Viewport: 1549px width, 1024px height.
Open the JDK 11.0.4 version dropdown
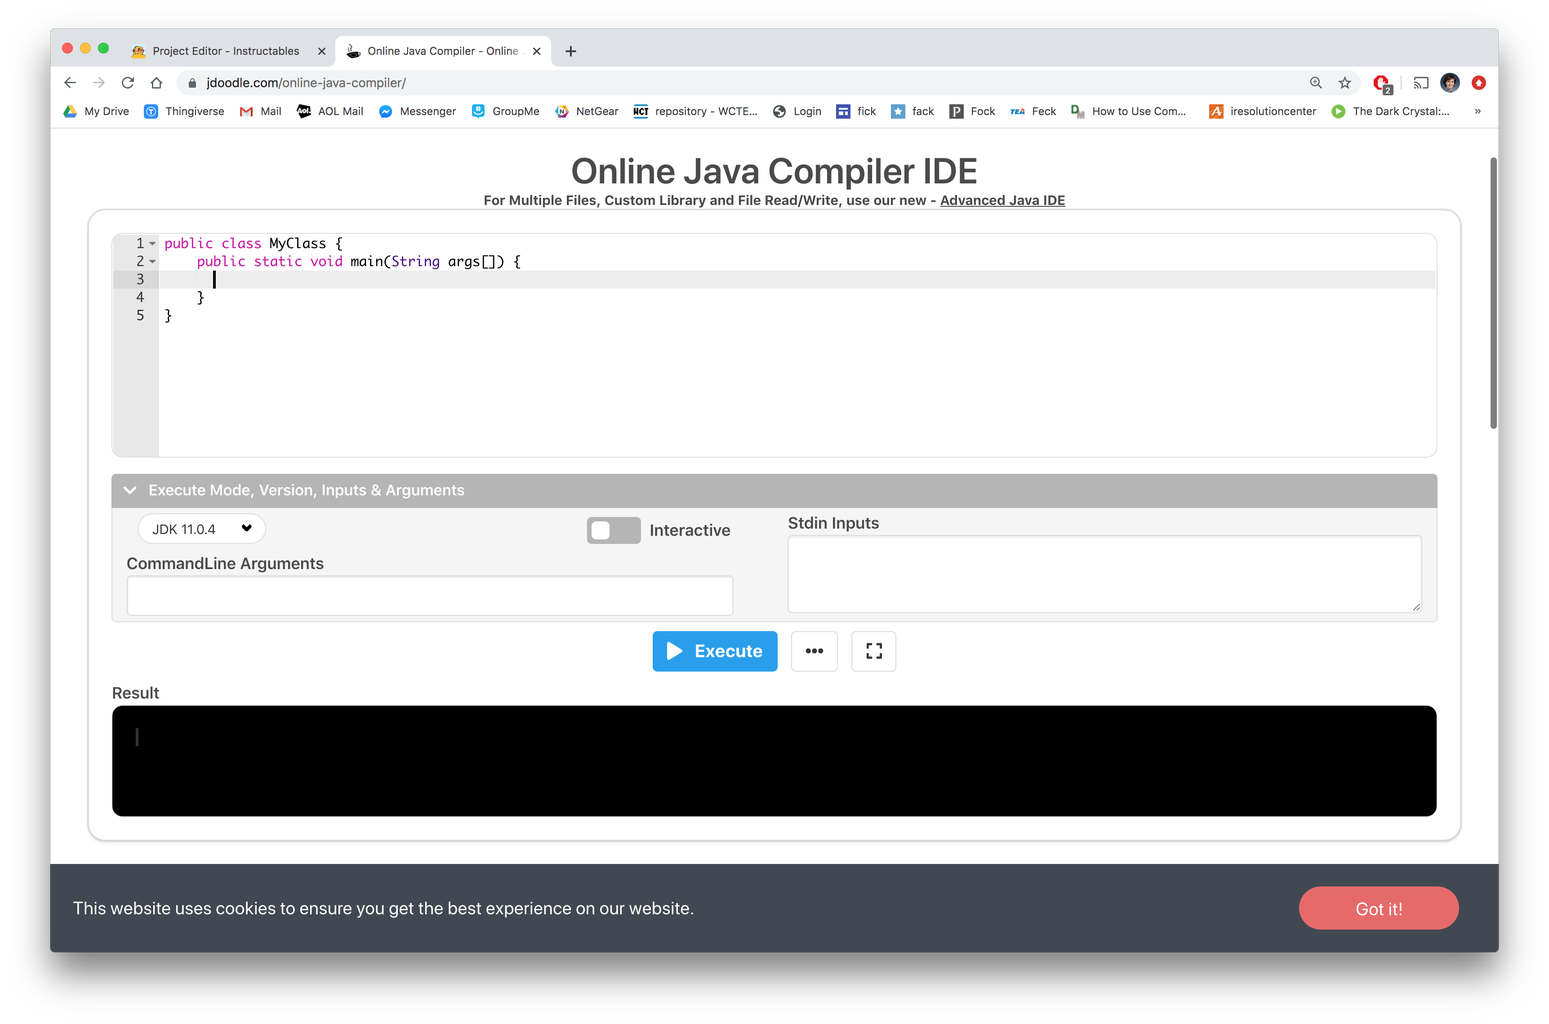pyautogui.click(x=200, y=528)
